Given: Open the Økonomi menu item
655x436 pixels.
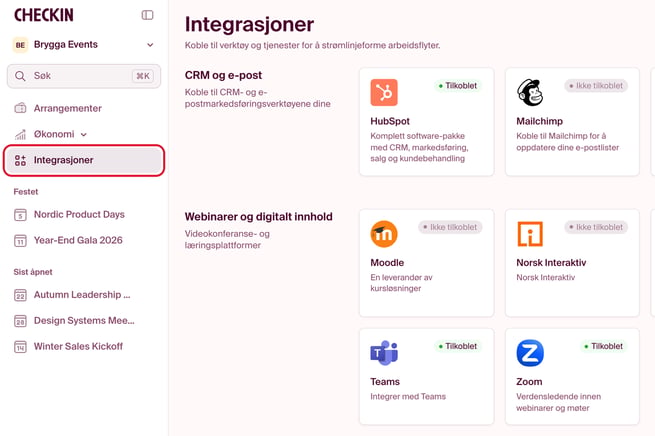Looking at the screenshot, I should point(54,134).
